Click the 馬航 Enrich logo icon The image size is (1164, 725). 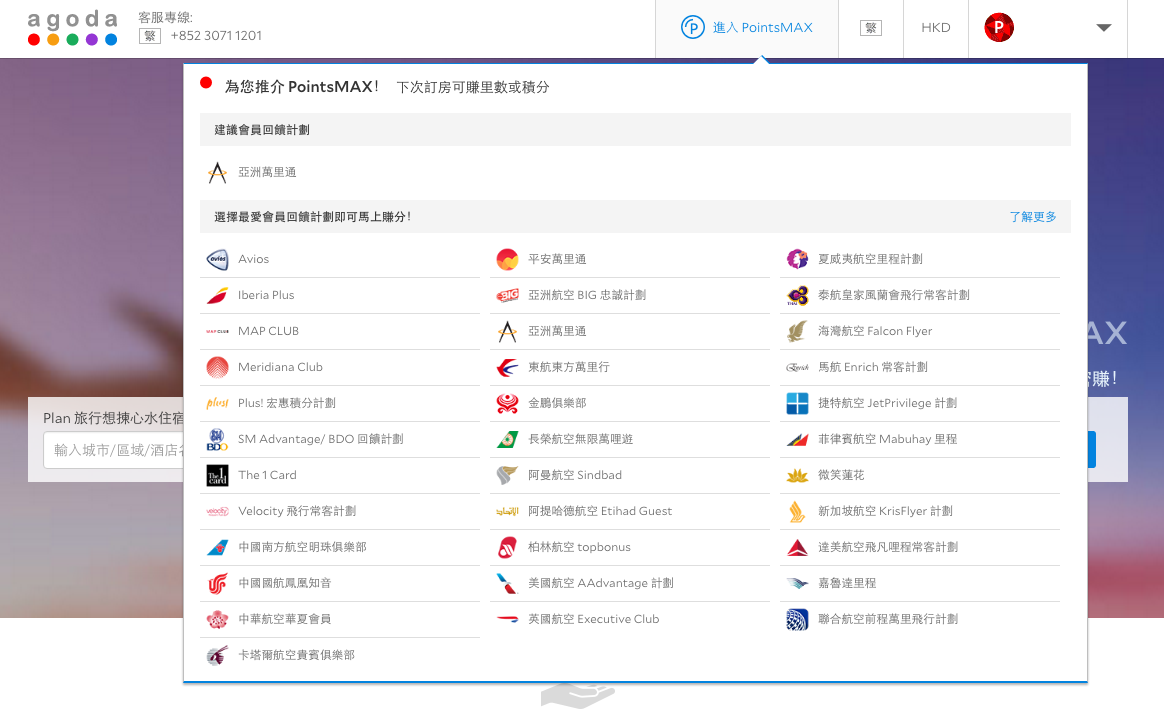(797, 367)
